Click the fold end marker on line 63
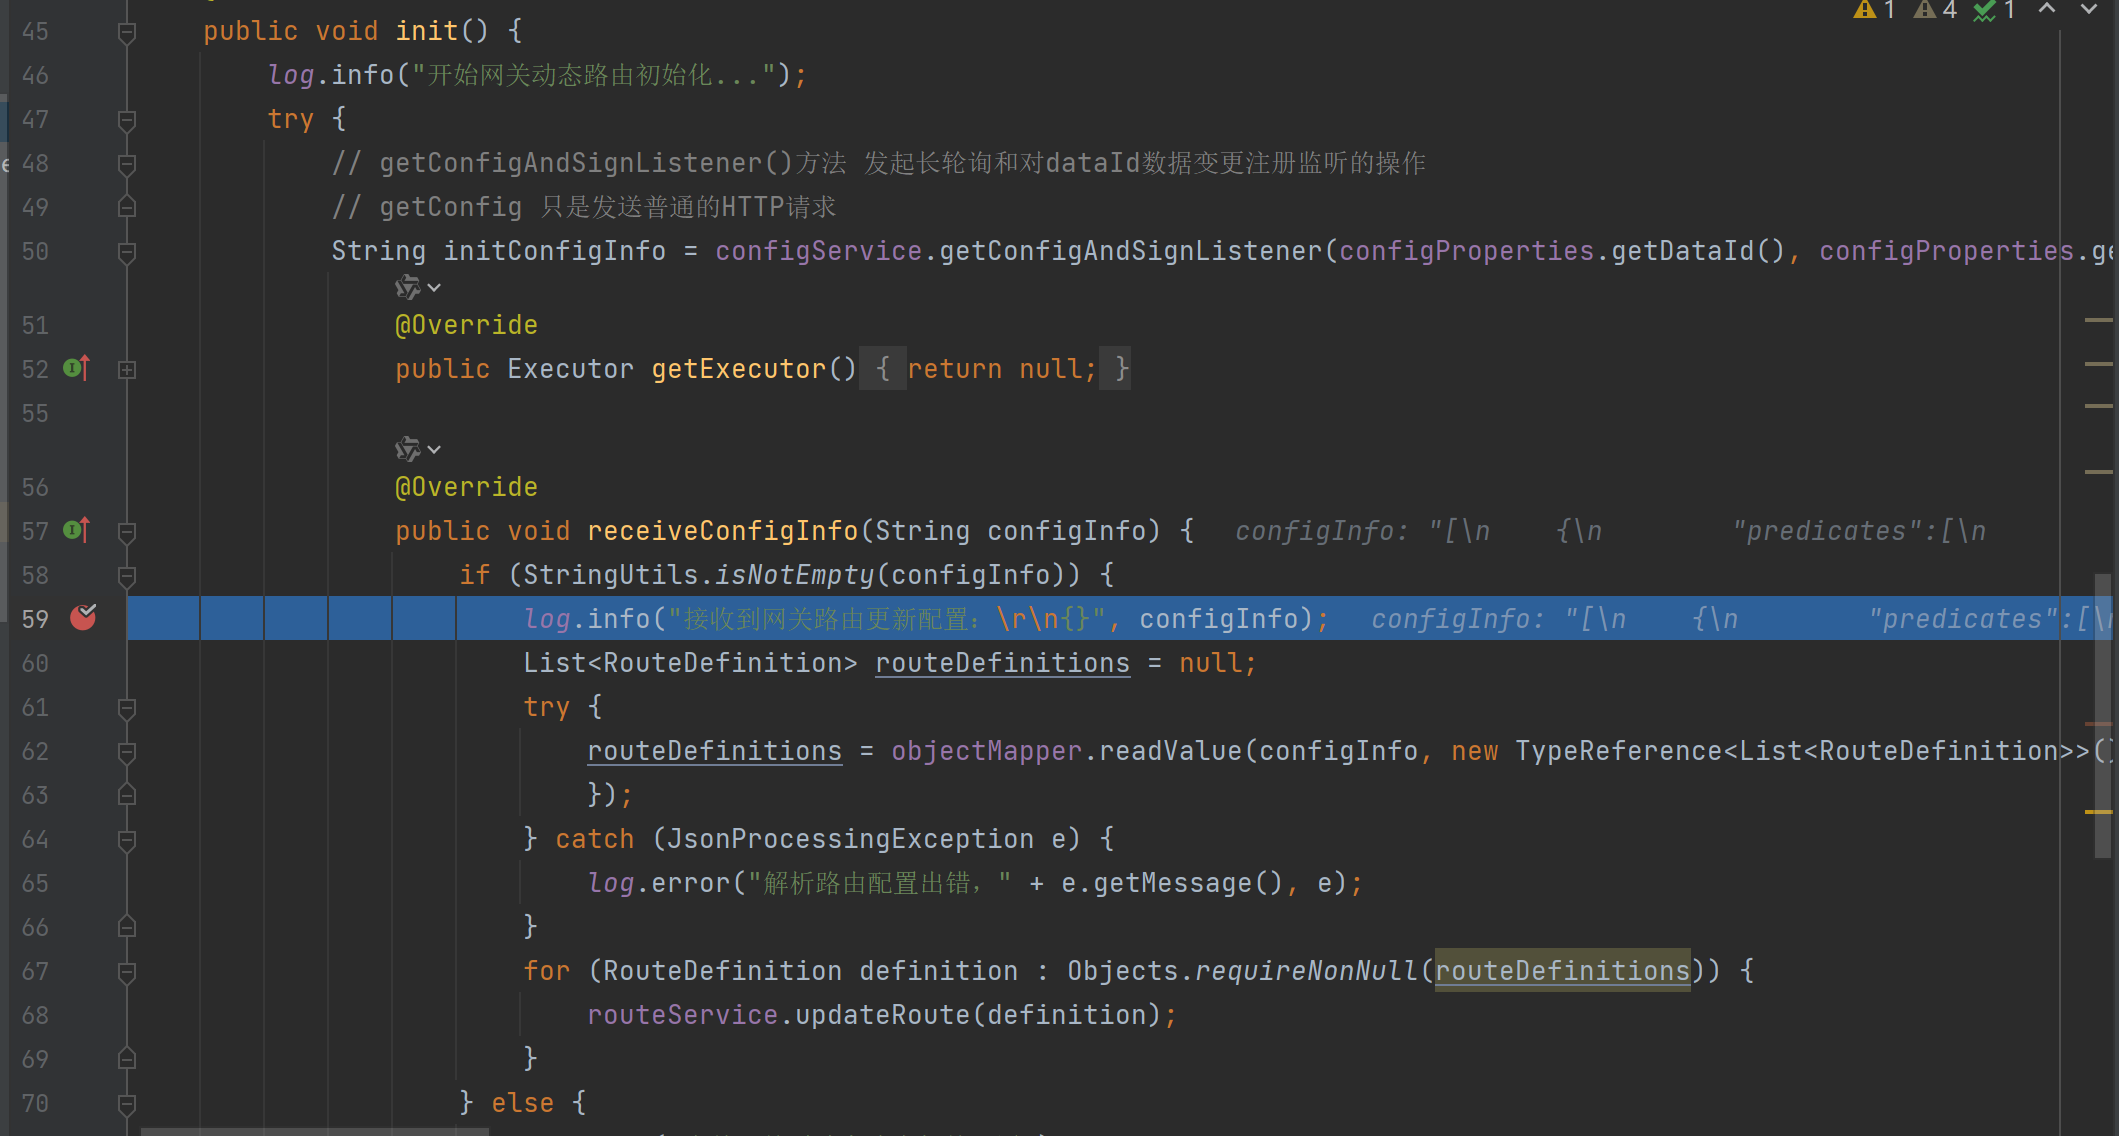 coord(127,795)
